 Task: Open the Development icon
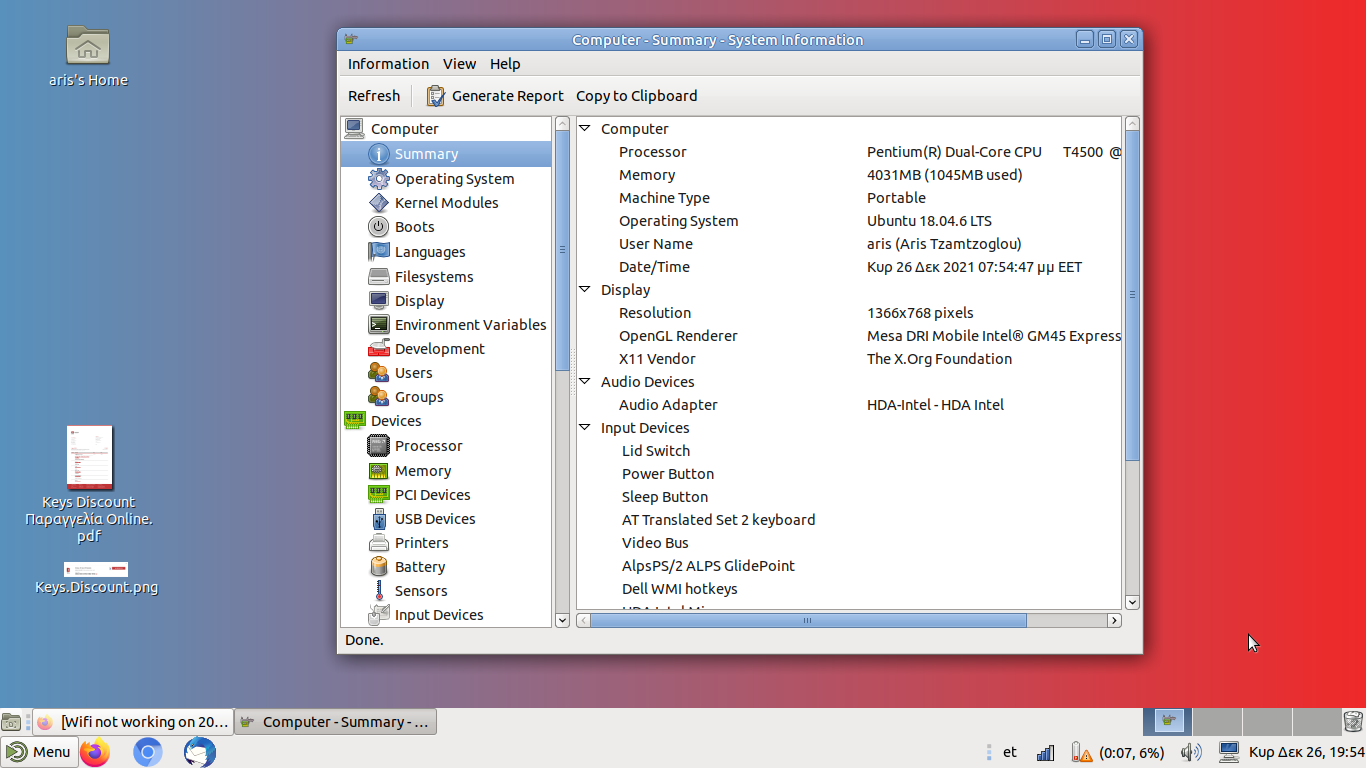379,349
